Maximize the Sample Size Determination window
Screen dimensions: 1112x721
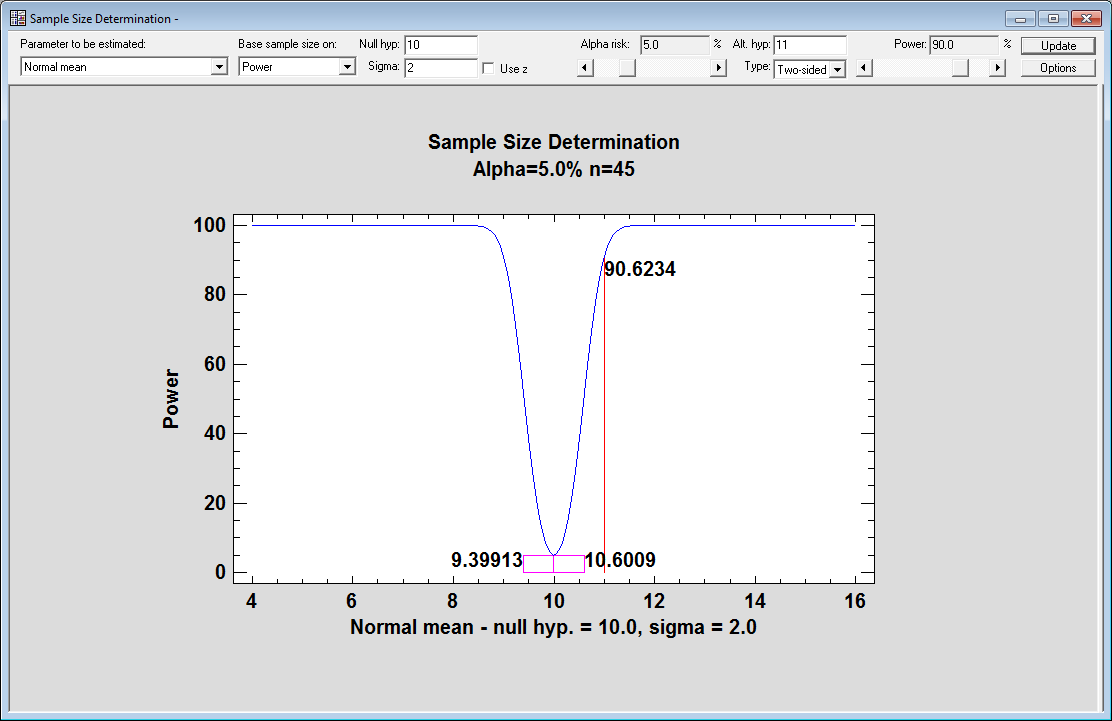pos(1052,19)
